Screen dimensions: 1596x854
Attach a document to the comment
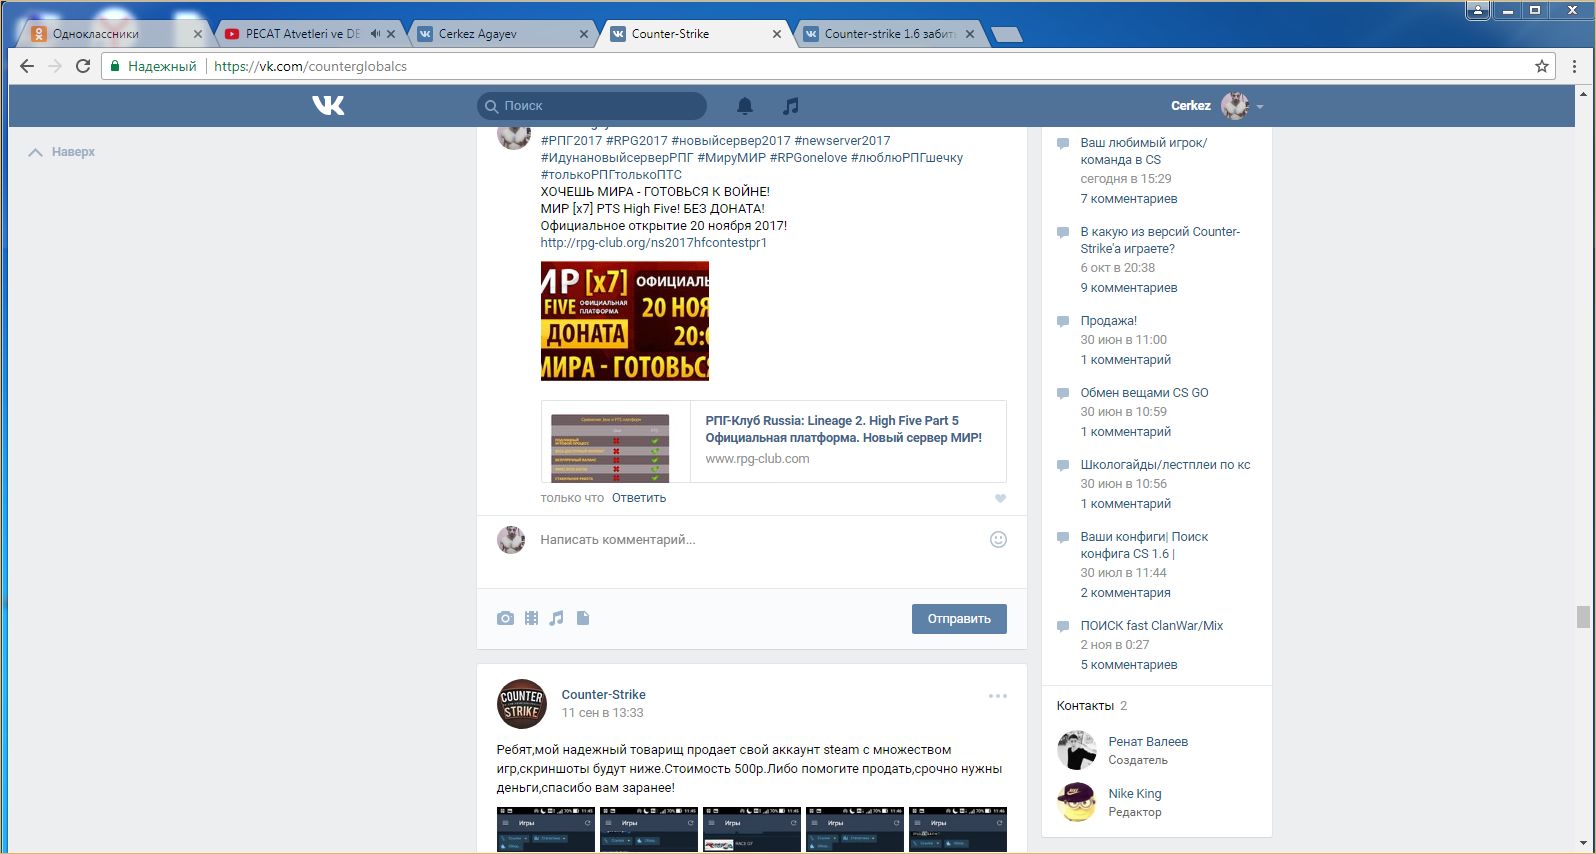point(583,618)
